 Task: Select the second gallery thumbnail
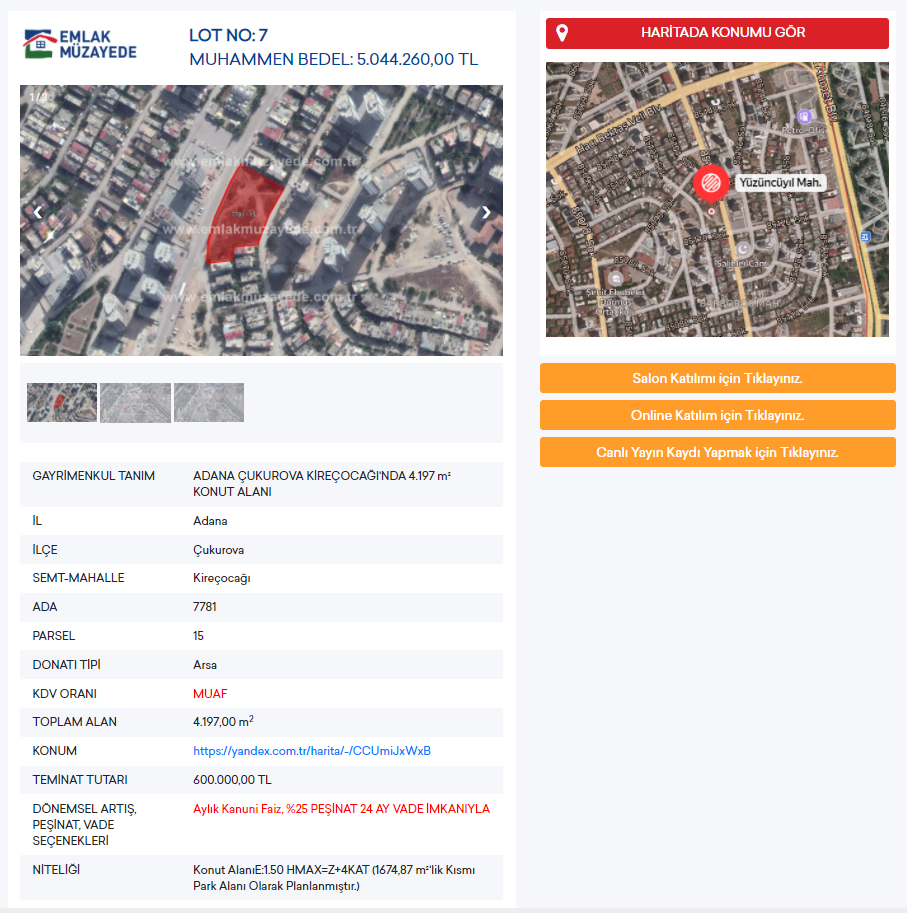pyautogui.click(x=135, y=402)
